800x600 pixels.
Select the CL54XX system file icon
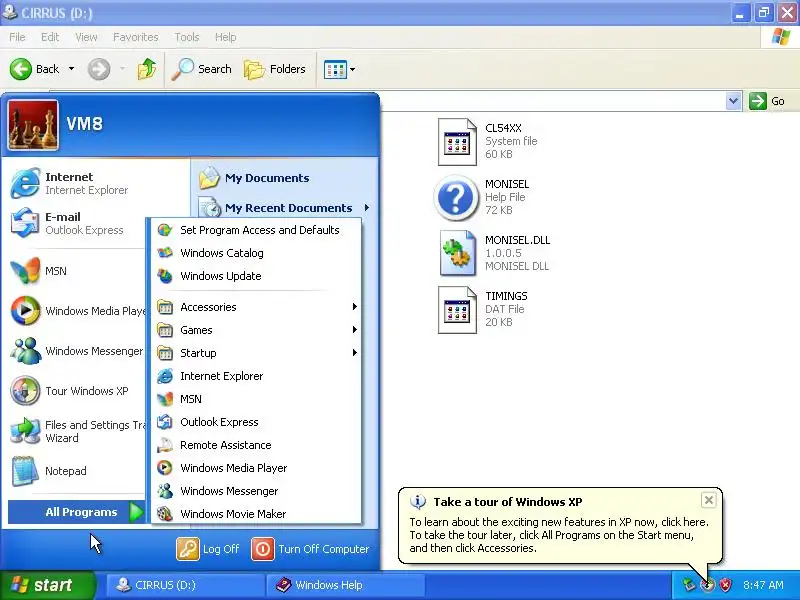tap(457, 142)
